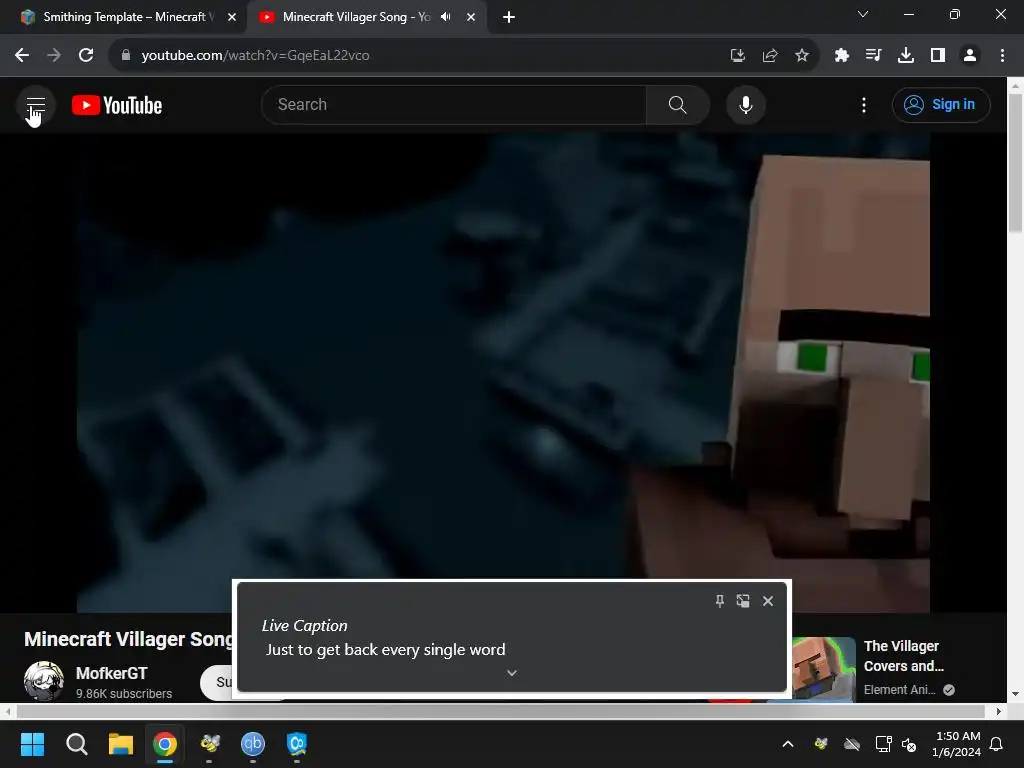Start voice search with the microphone
1024x768 pixels.
745,104
